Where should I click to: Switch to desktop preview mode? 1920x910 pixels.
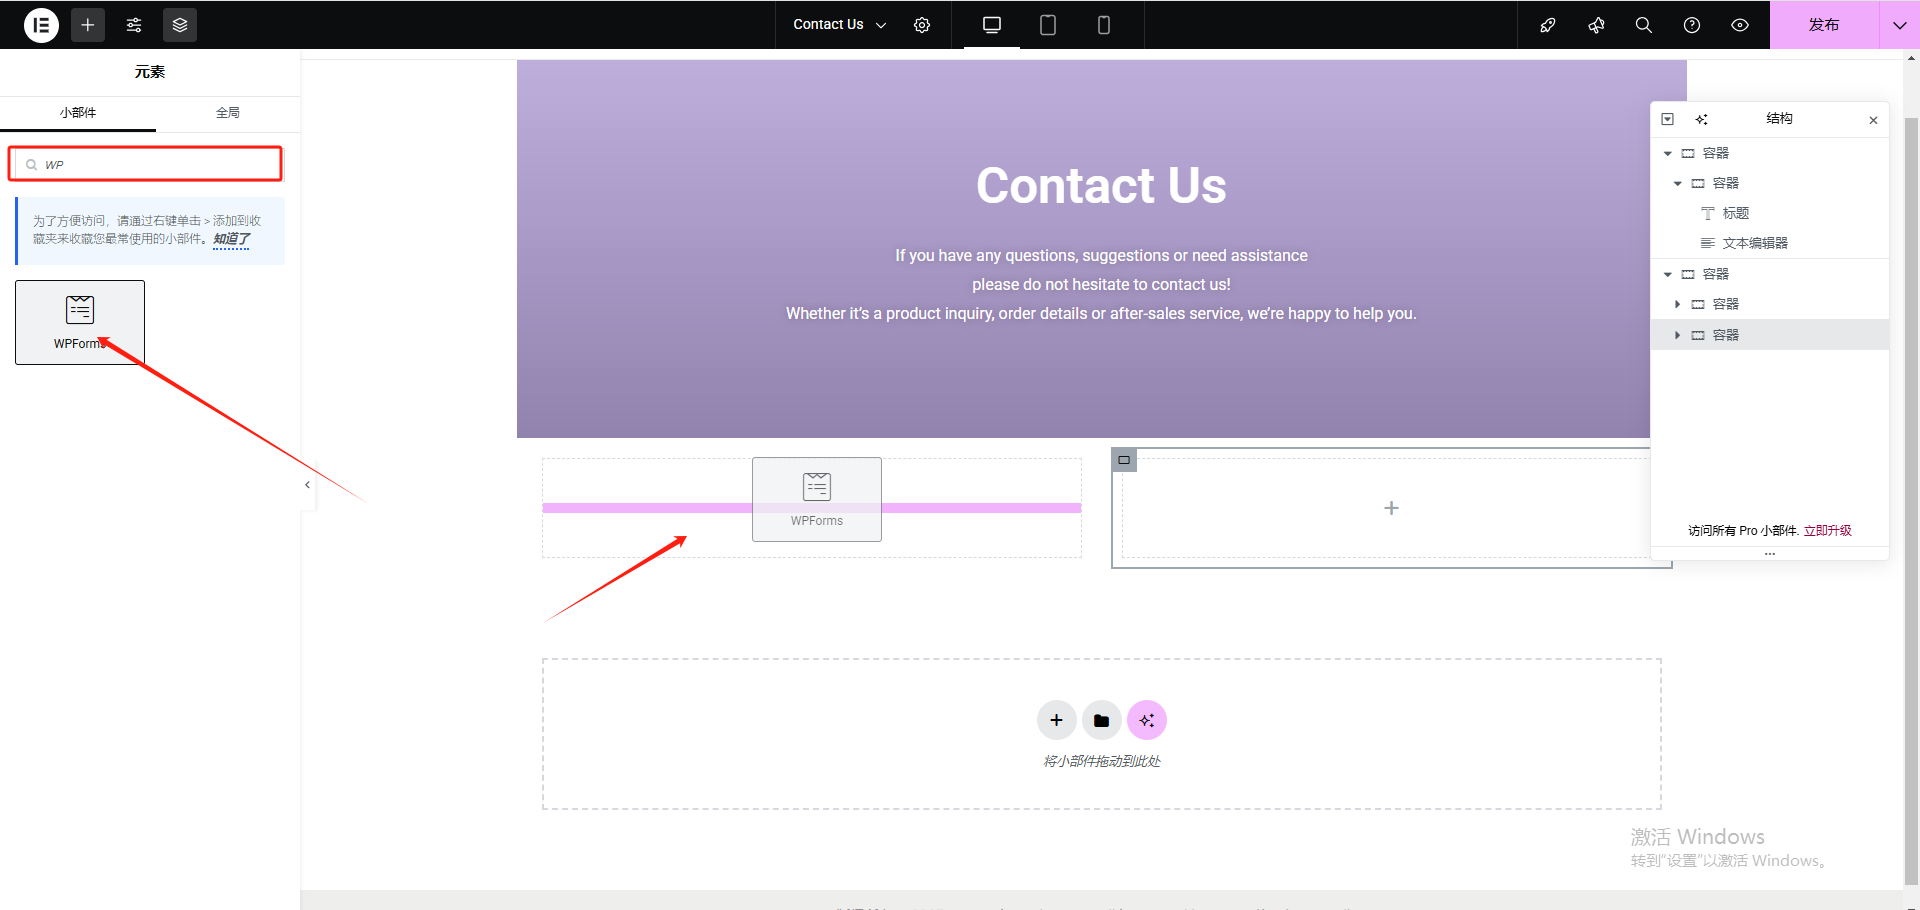tap(992, 25)
